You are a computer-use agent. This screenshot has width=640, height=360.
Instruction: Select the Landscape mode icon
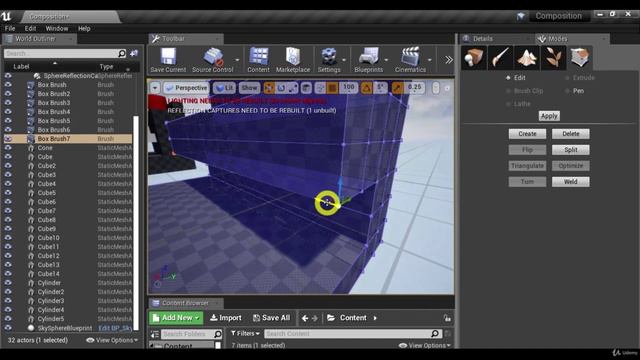pyautogui.click(x=527, y=58)
